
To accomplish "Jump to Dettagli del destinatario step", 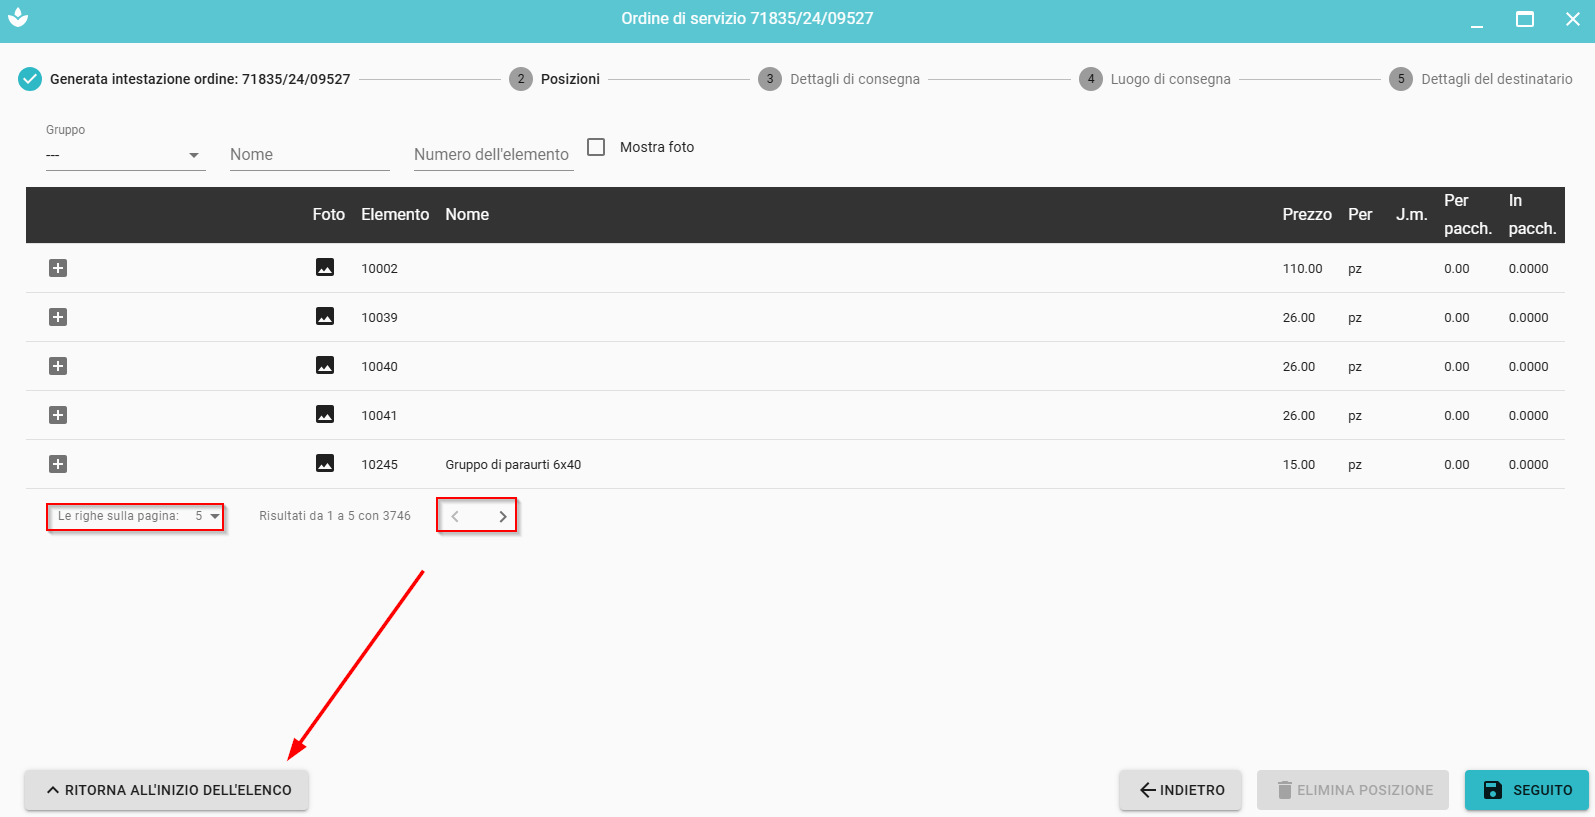I will tap(1495, 79).
